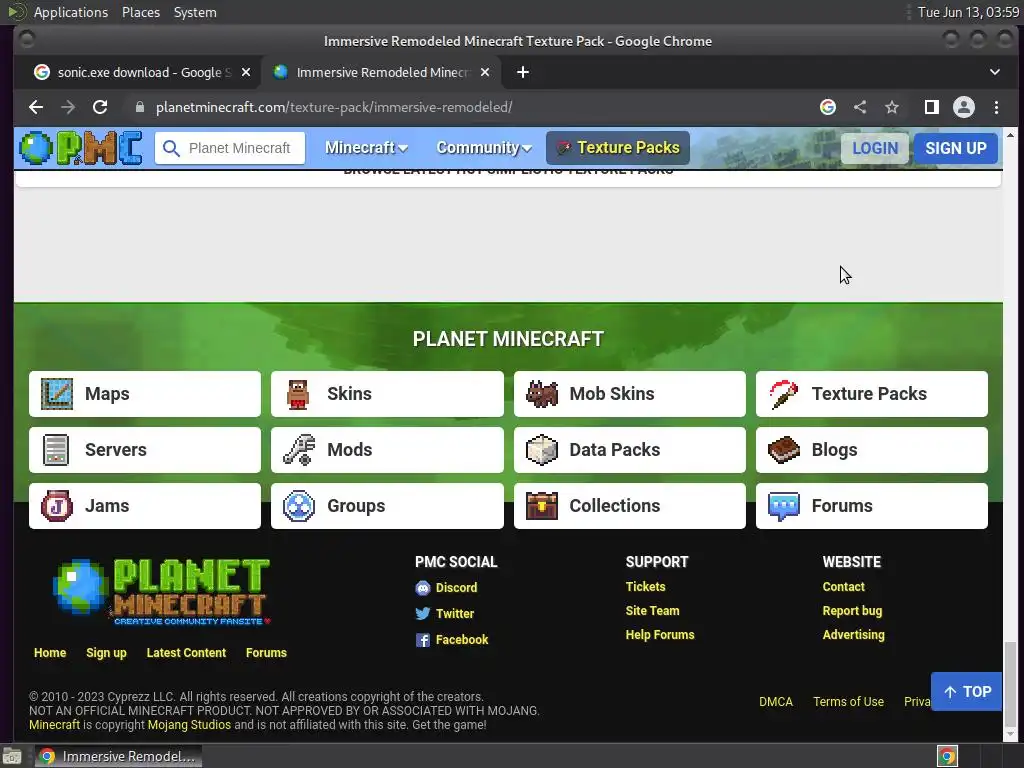Click the Facebook logo icon
The width and height of the screenshot is (1024, 768).
[x=423, y=640]
